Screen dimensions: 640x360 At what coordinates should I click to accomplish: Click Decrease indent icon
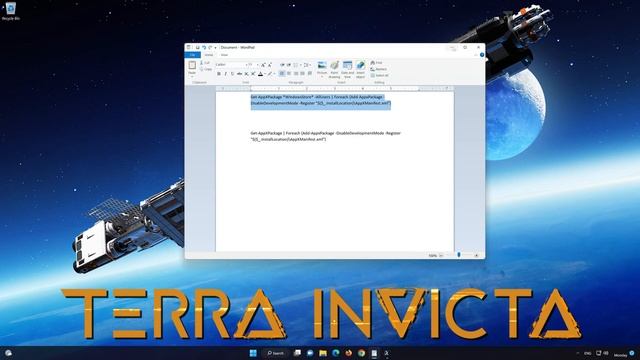[x=282, y=65]
